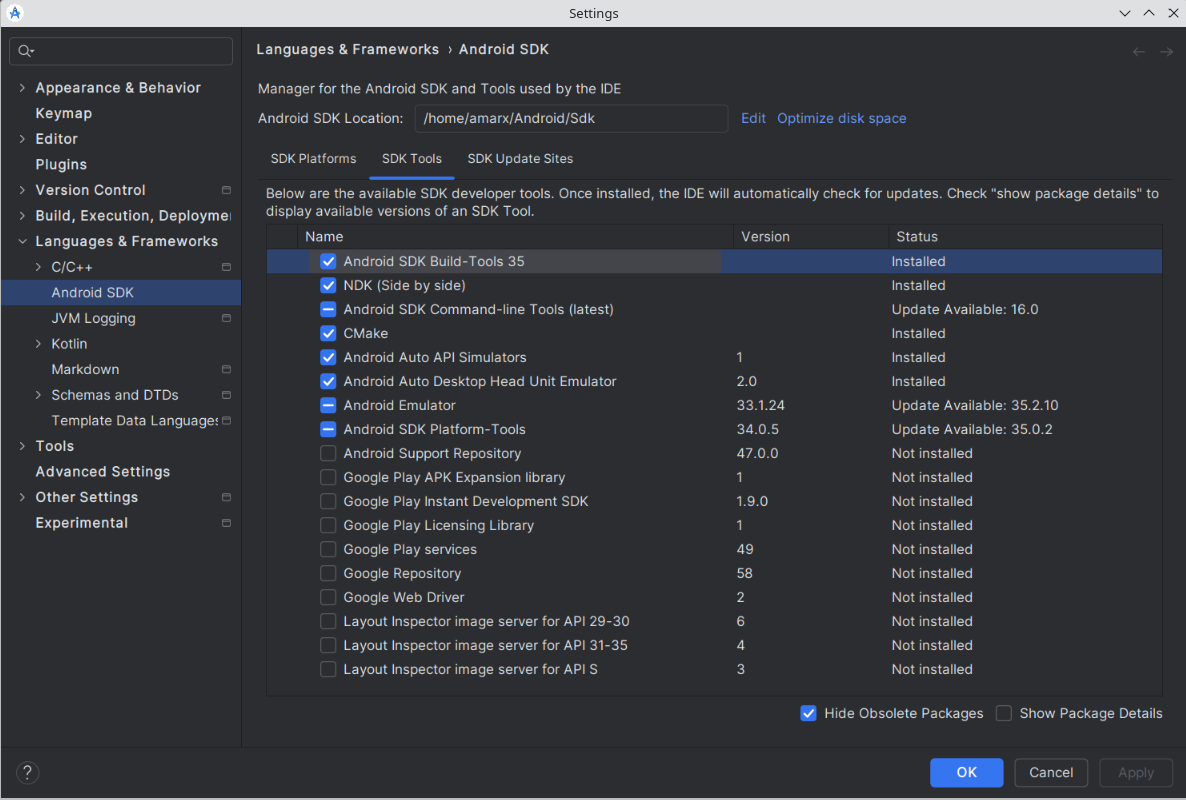Click the Help question mark button
This screenshot has height=800, width=1186.
click(x=27, y=772)
